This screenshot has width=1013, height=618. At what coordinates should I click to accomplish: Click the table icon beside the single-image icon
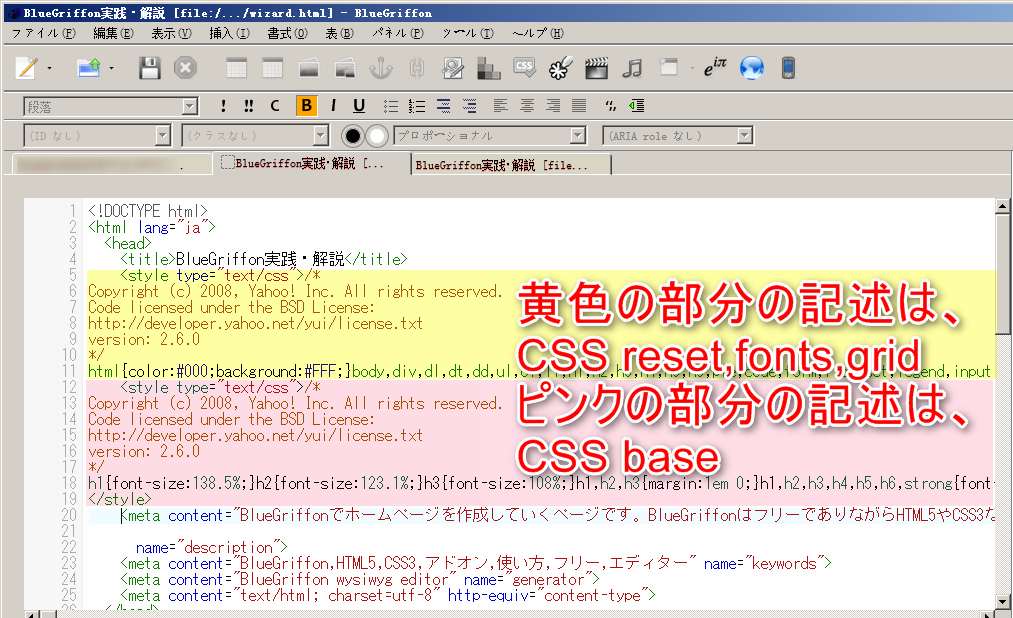[273, 68]
